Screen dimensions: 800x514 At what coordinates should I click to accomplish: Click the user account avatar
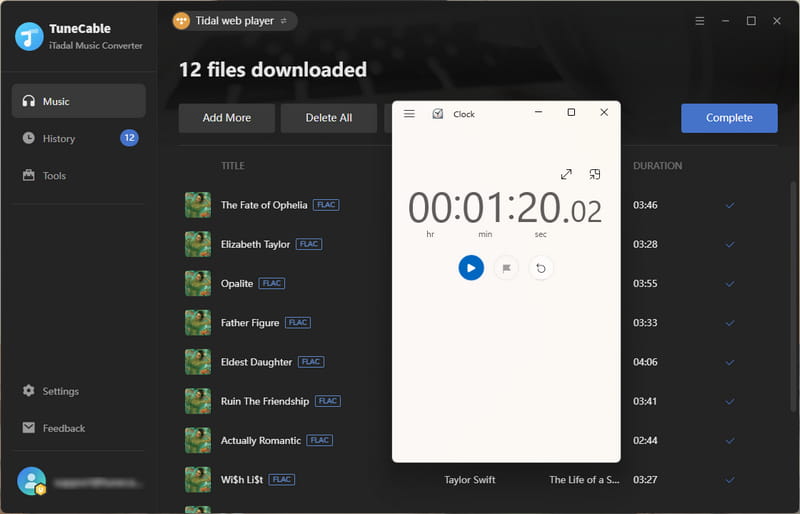pyautogui.click(x=32, y=481)
